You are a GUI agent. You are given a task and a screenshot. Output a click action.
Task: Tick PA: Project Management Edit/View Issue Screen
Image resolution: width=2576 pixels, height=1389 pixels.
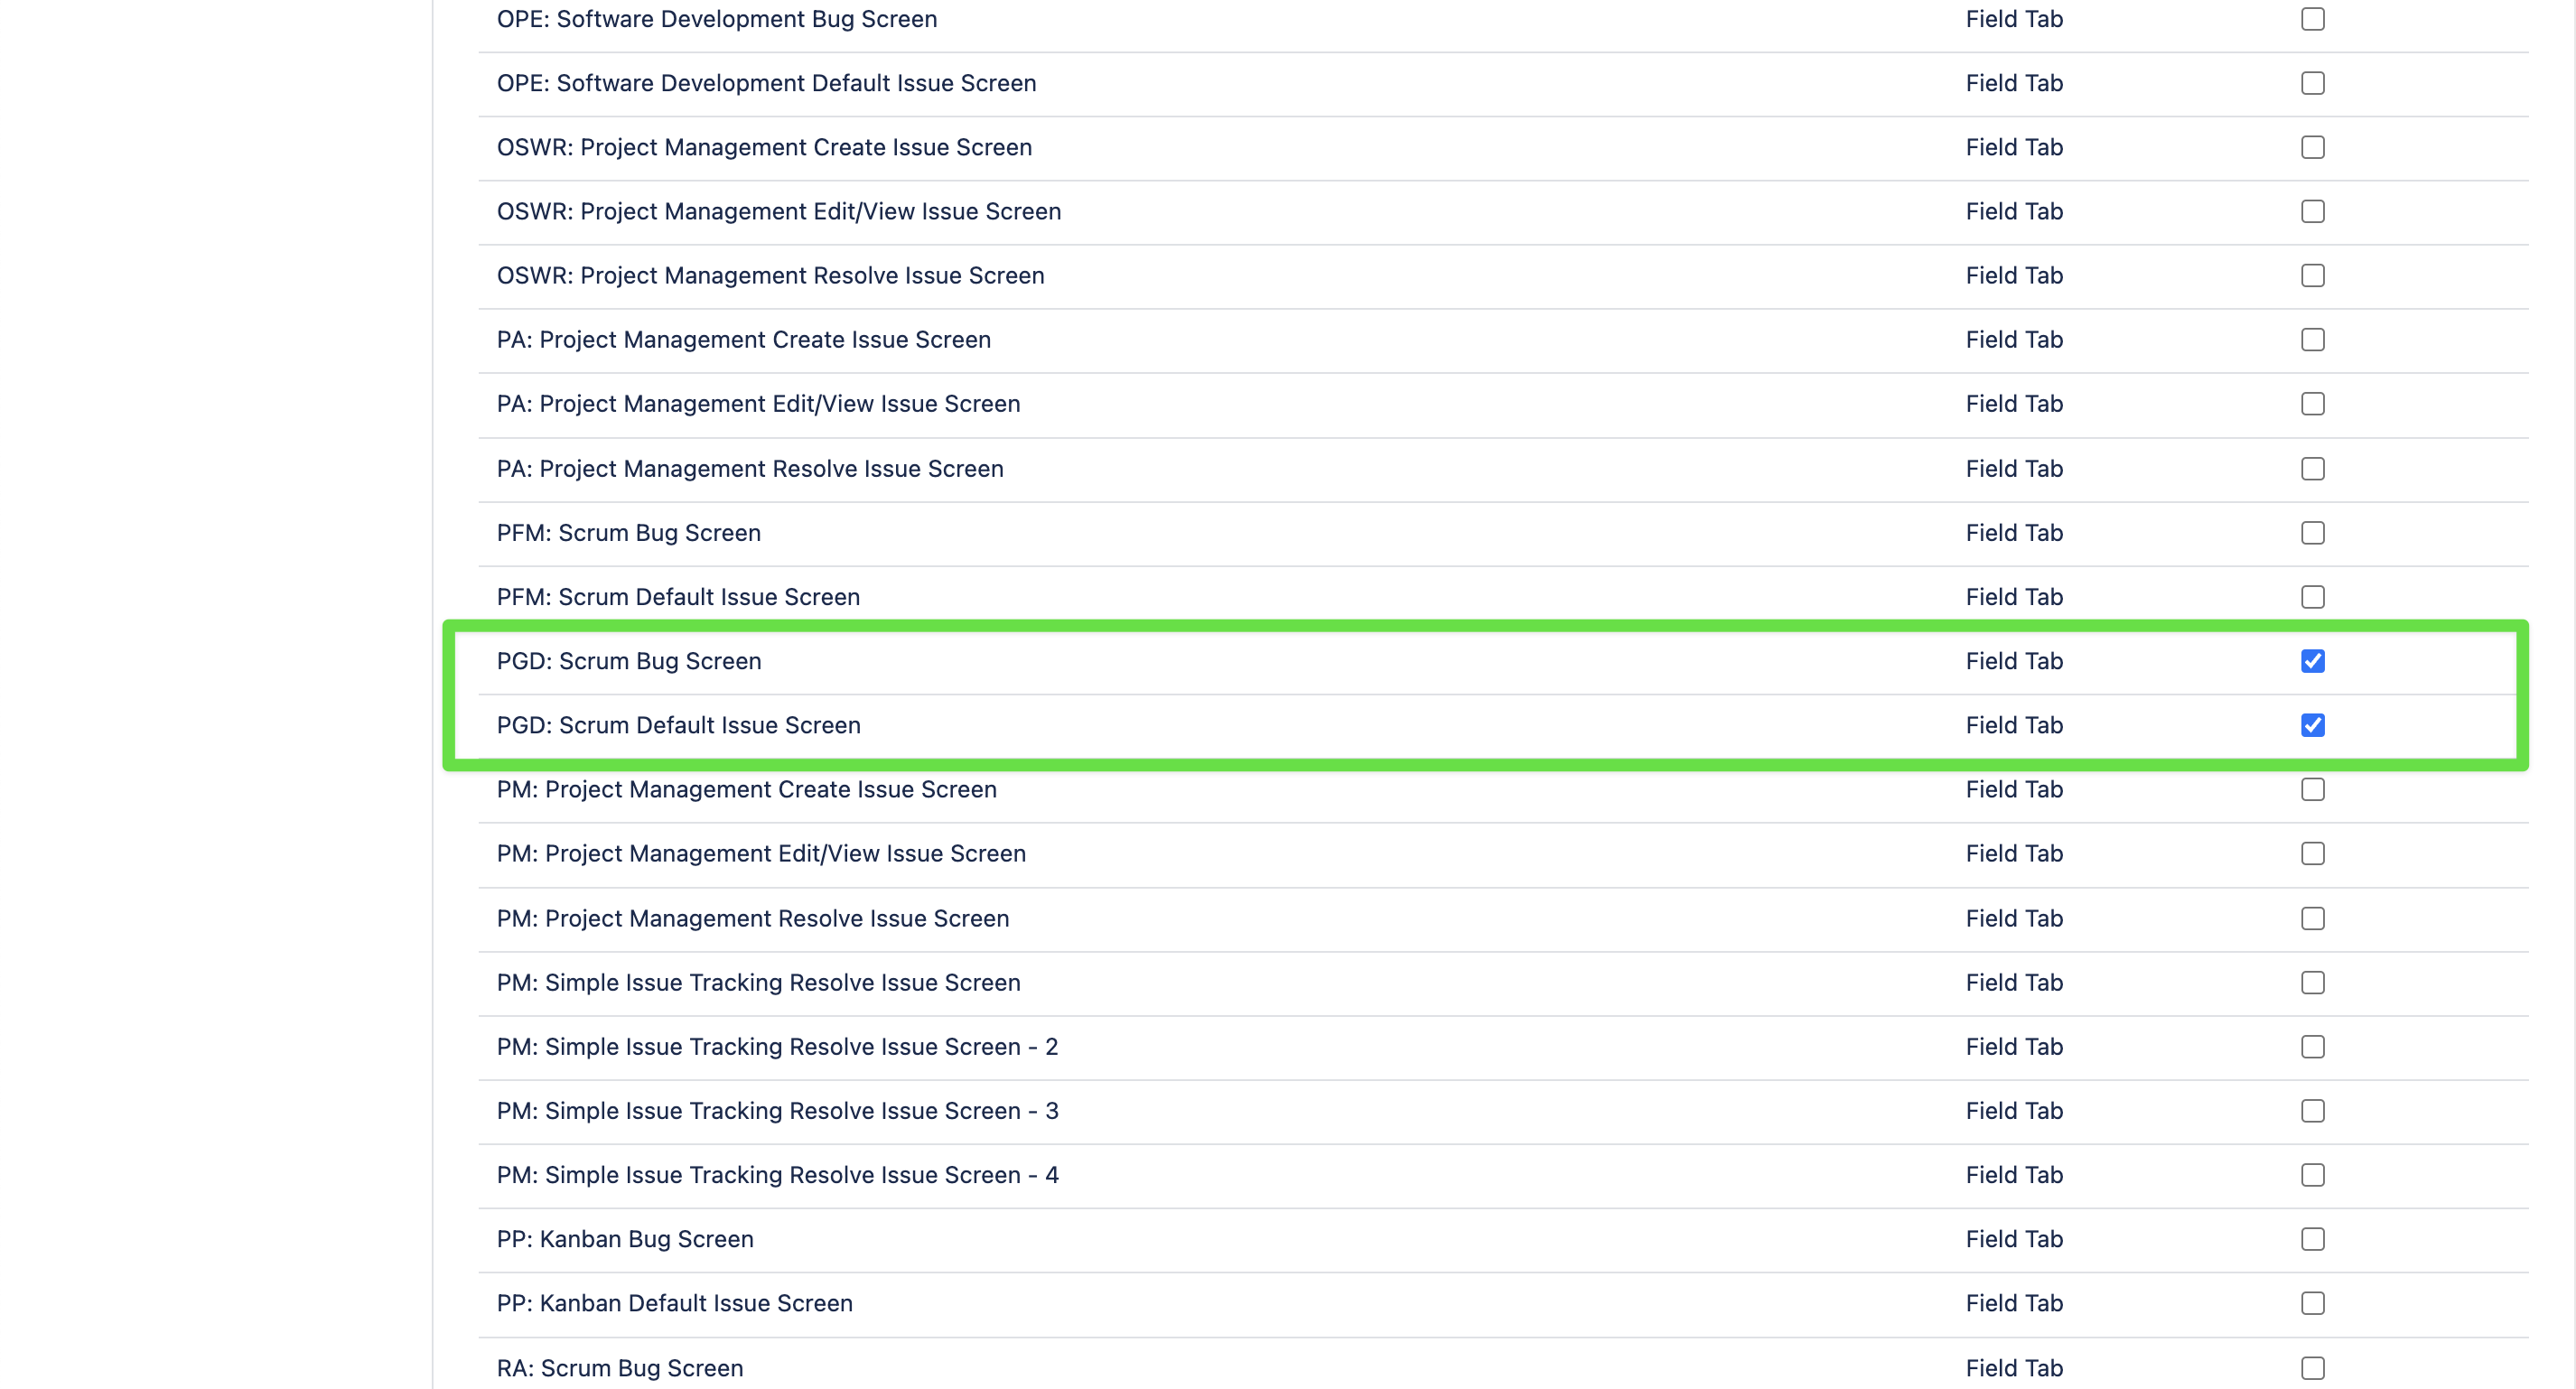pyautogui.click(x=2312, y=404)
